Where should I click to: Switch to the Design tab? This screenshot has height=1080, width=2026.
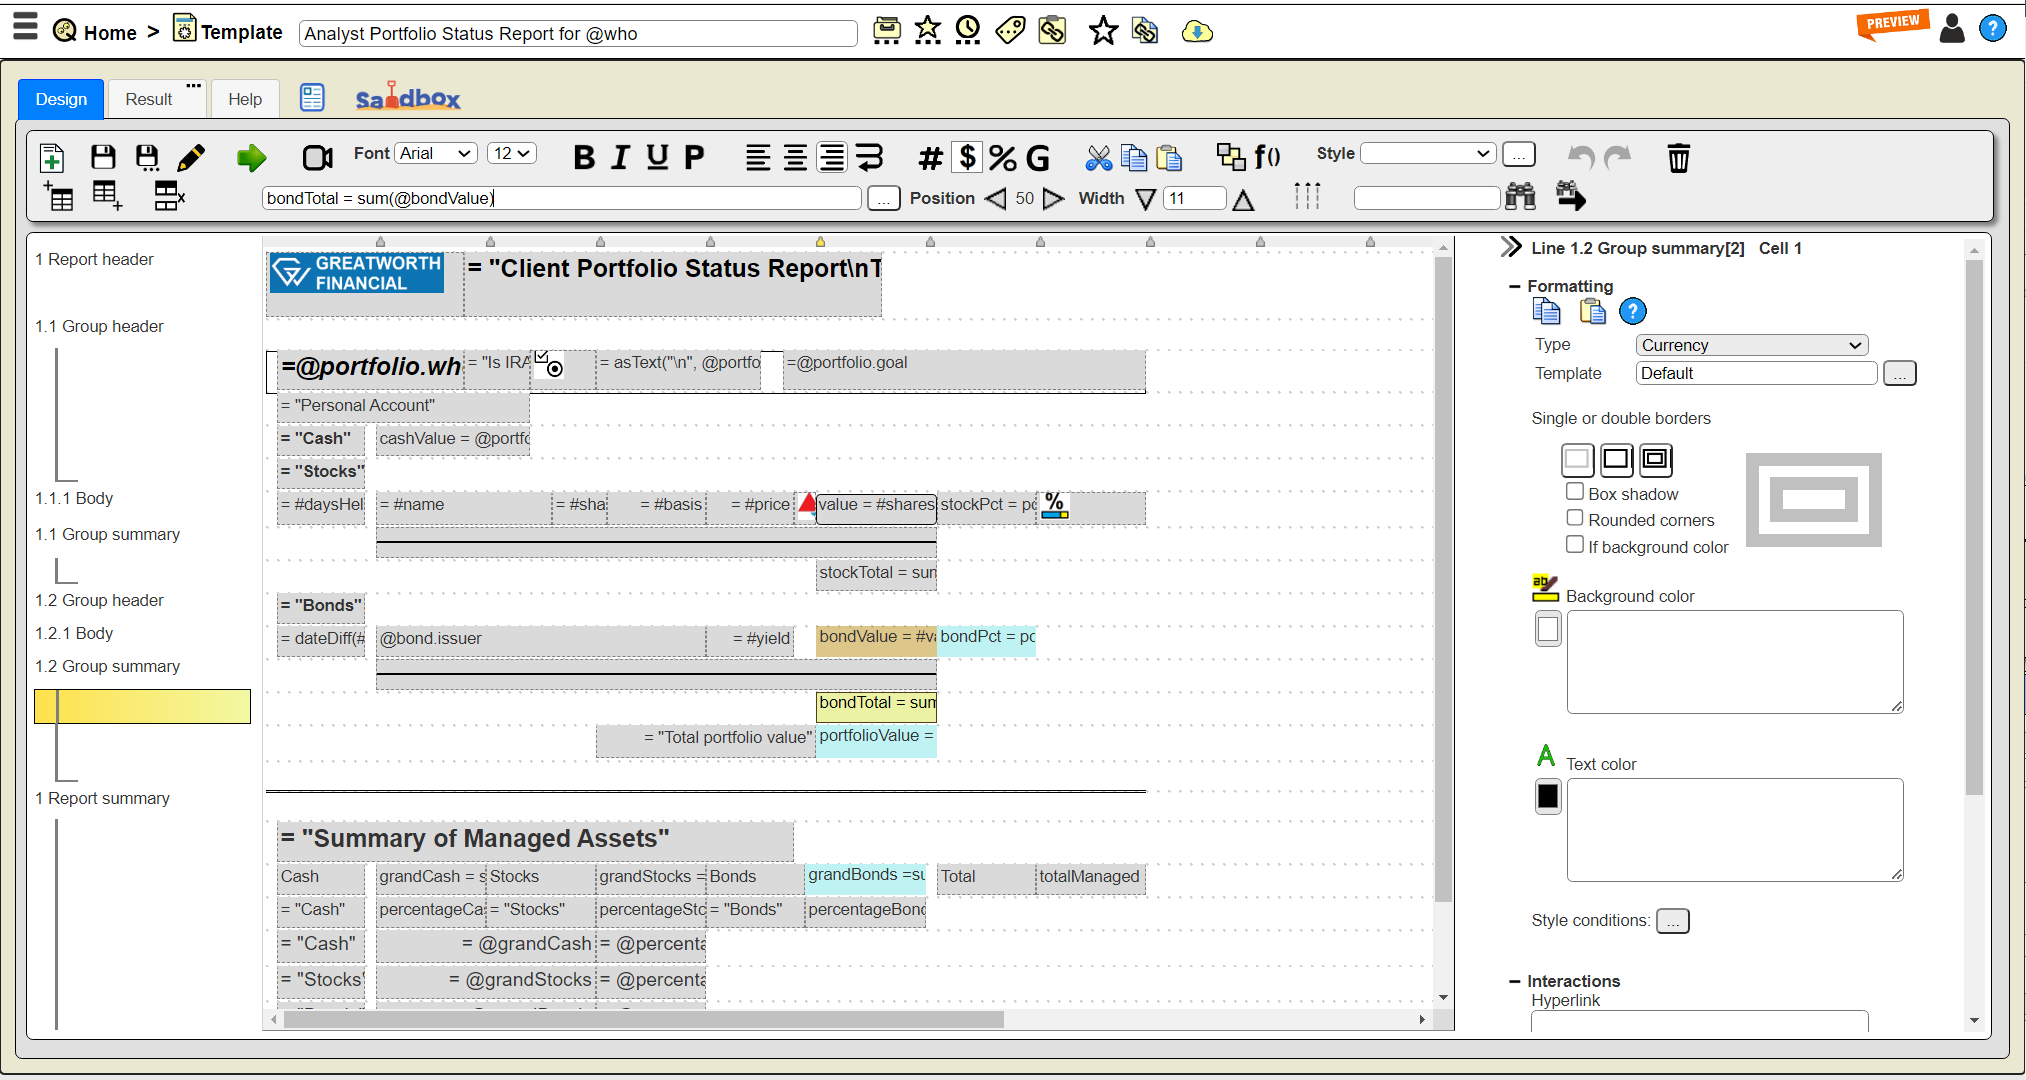[x=61, y=99]
